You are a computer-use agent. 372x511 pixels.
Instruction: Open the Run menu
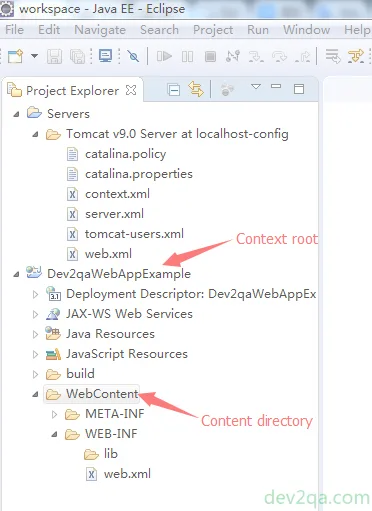click(x=258, y=30)
